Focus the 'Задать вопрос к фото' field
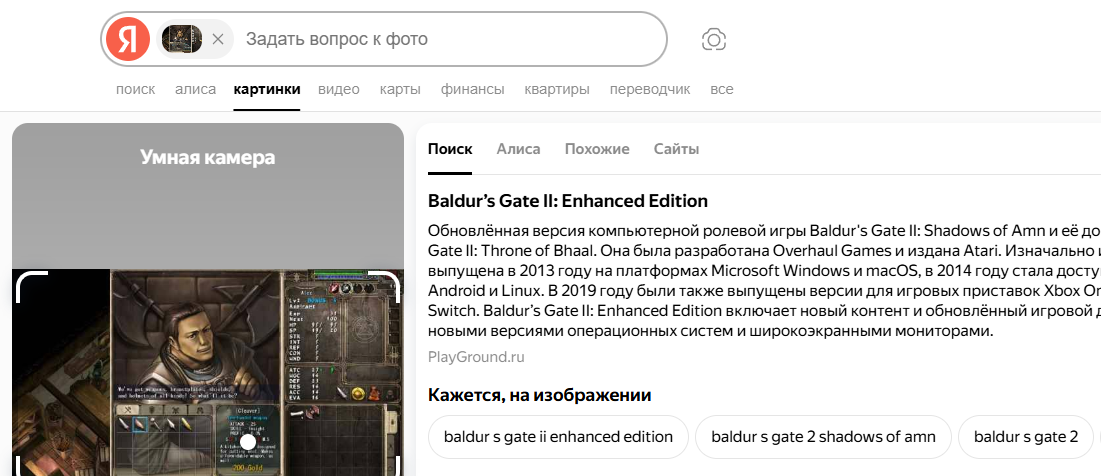This screenshot has width=1101, height=476. coord(449,39)
